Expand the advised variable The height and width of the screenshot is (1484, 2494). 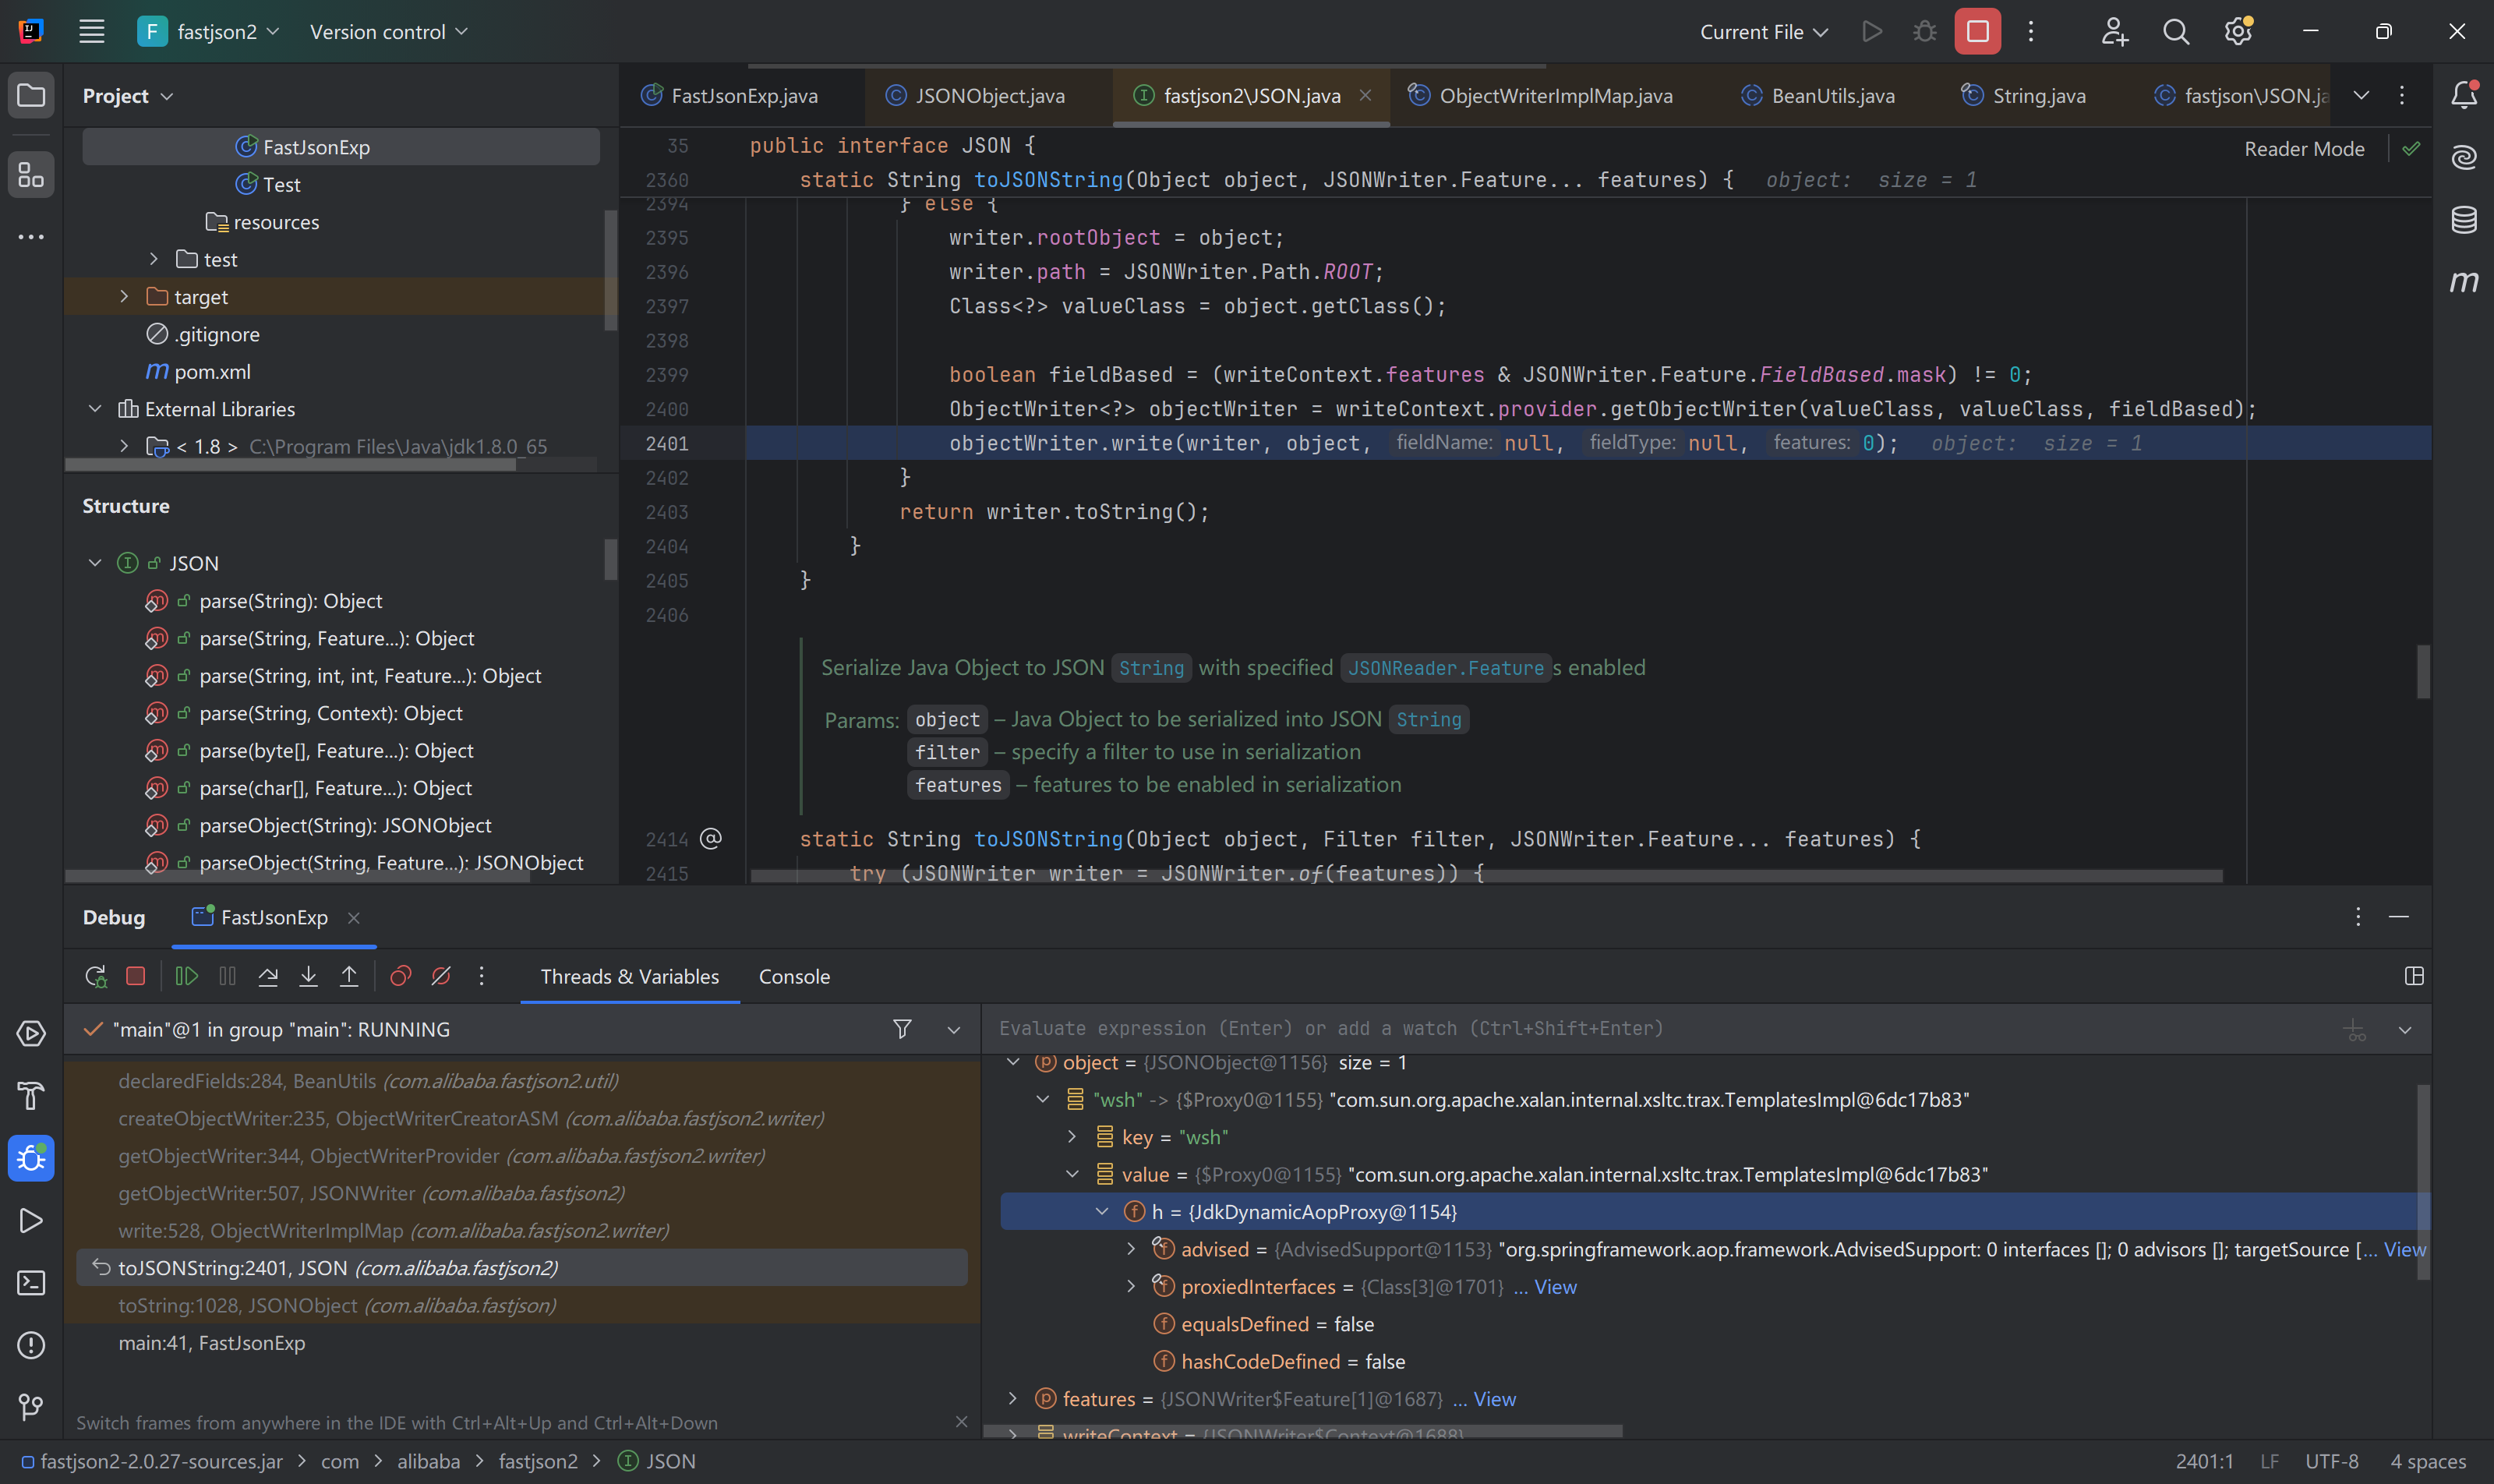coord(1131,1249)
